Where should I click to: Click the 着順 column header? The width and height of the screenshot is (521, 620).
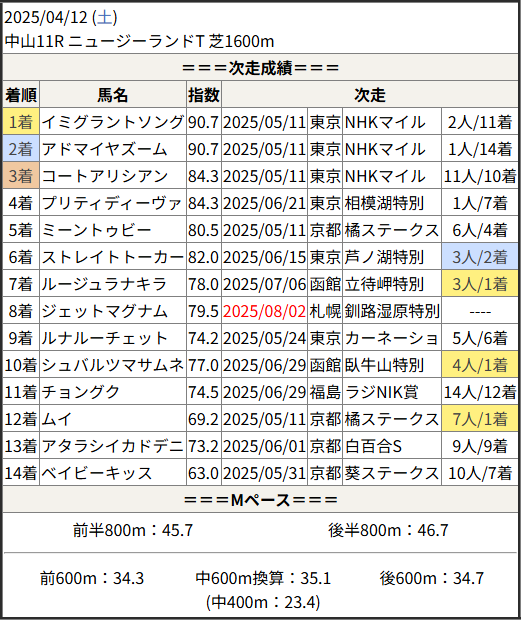pyautogui.click(x=21, y=95)
